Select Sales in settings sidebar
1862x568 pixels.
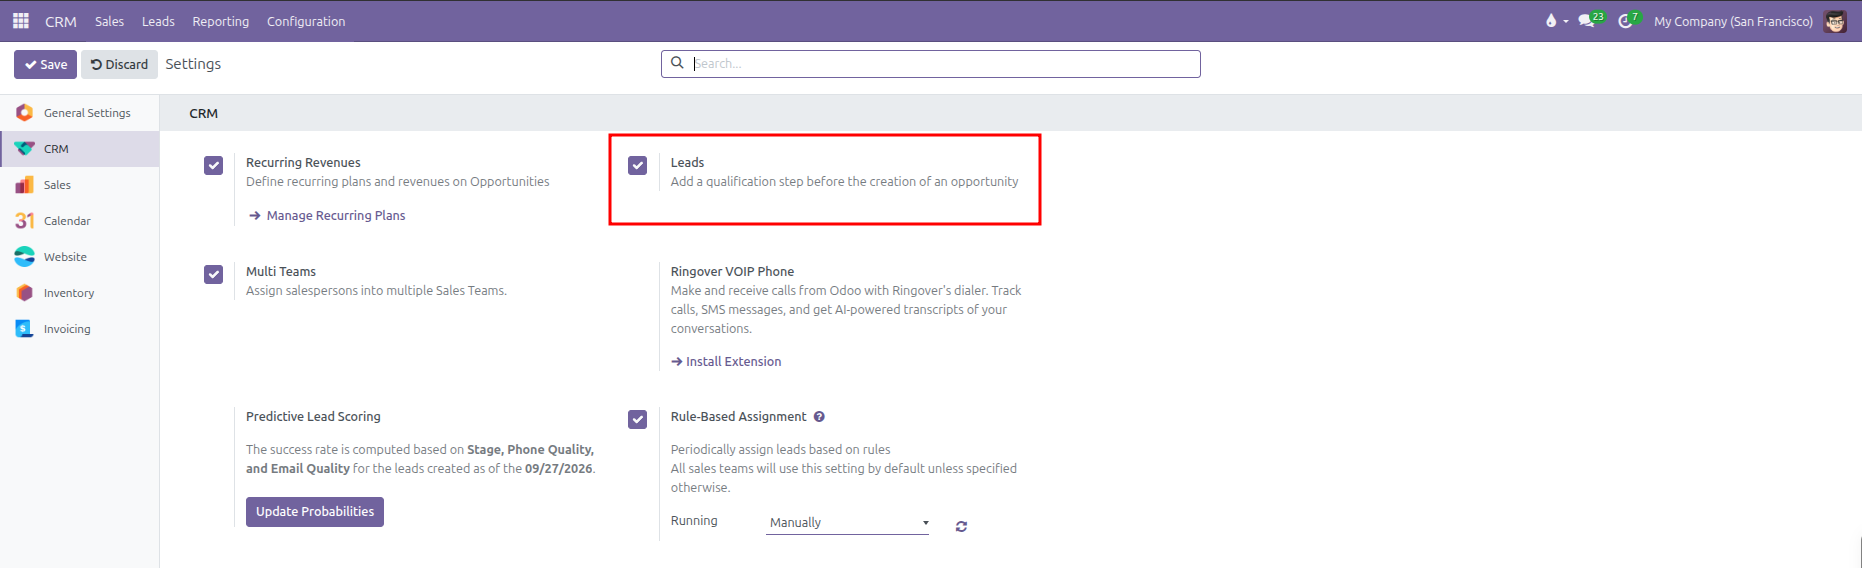point(80,185)
